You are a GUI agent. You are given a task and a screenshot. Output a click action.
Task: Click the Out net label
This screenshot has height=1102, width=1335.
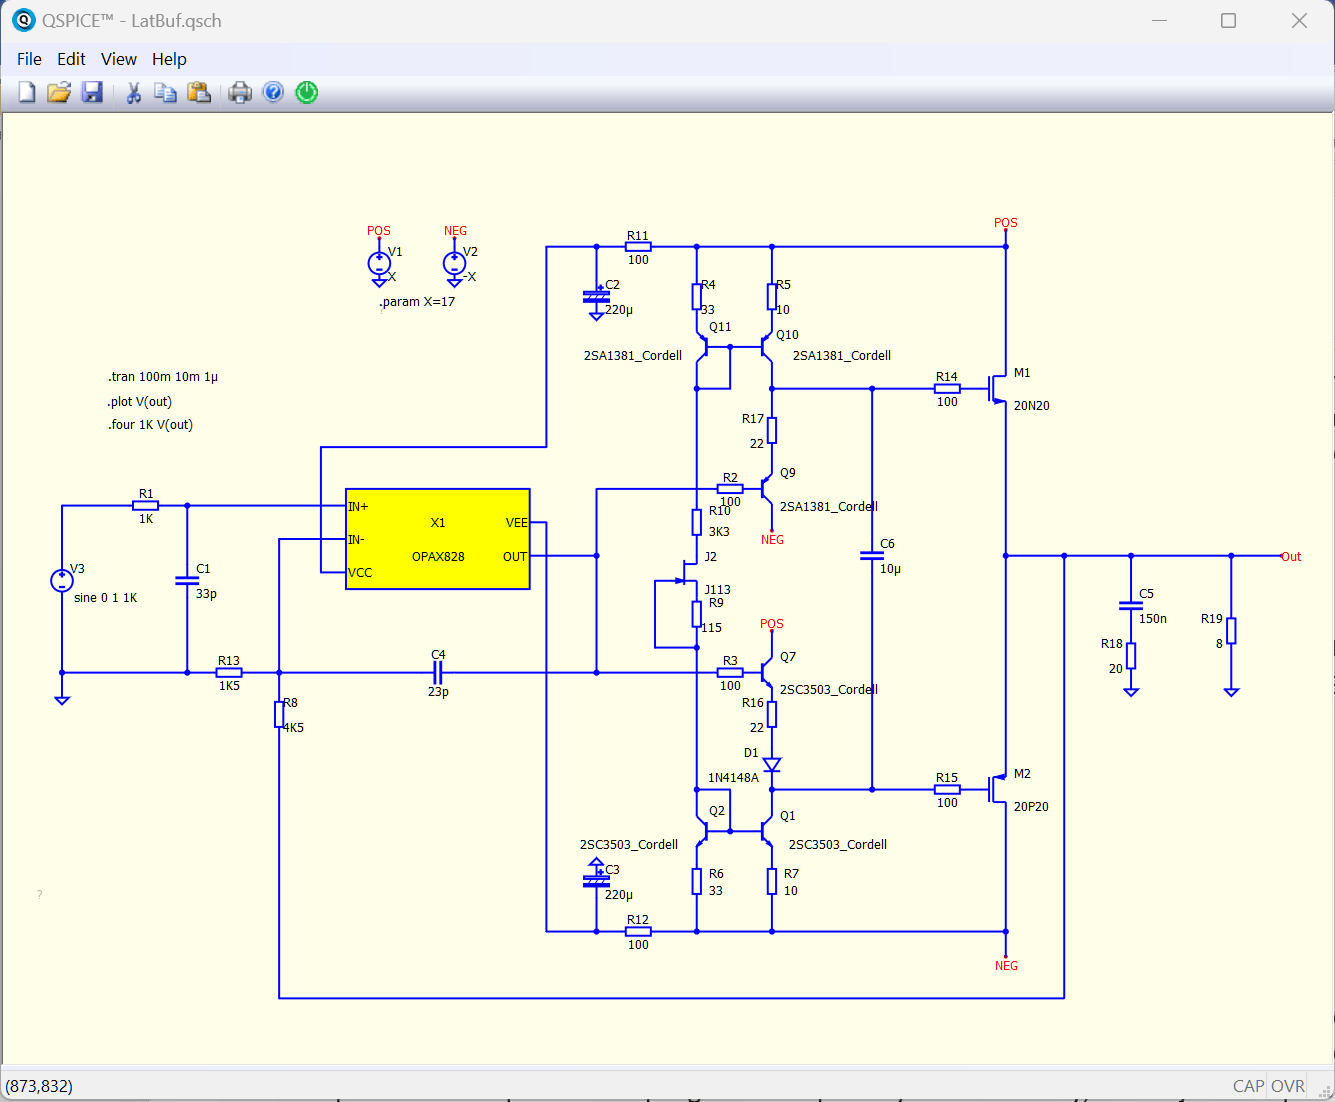[1291, 557]
